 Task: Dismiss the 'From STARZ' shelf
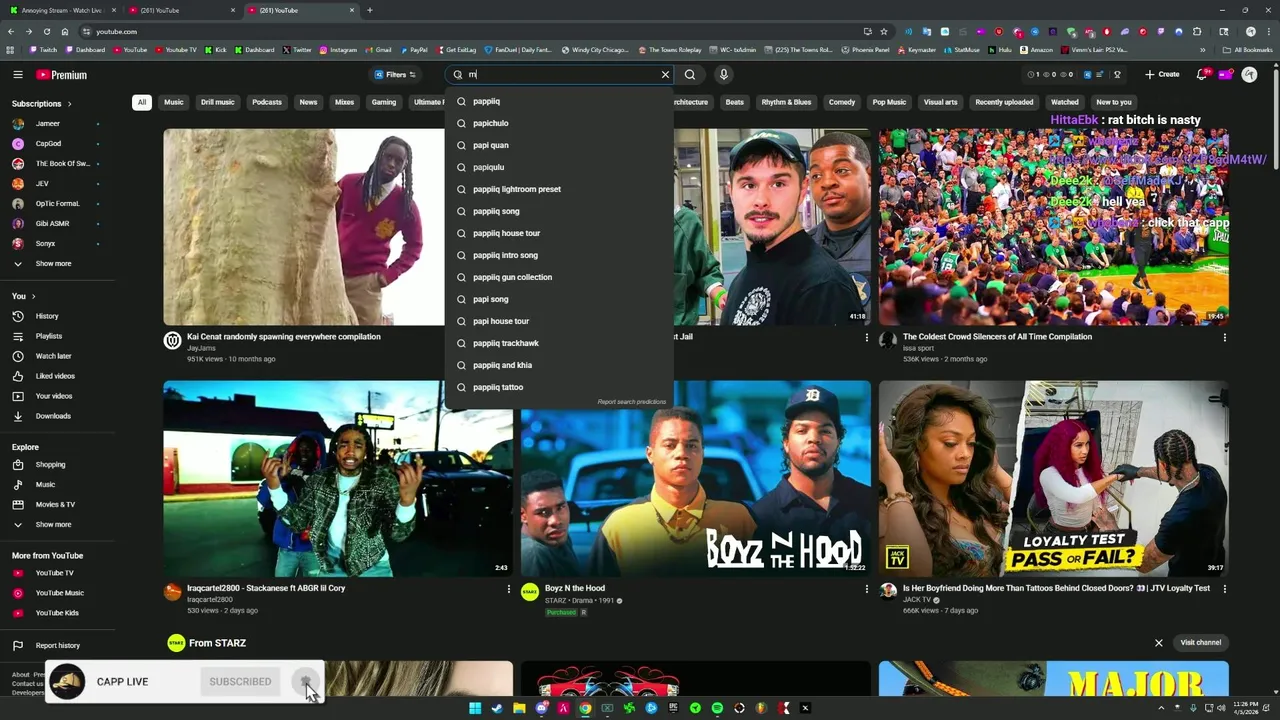pyautogui.click(x=1159, y=643)
